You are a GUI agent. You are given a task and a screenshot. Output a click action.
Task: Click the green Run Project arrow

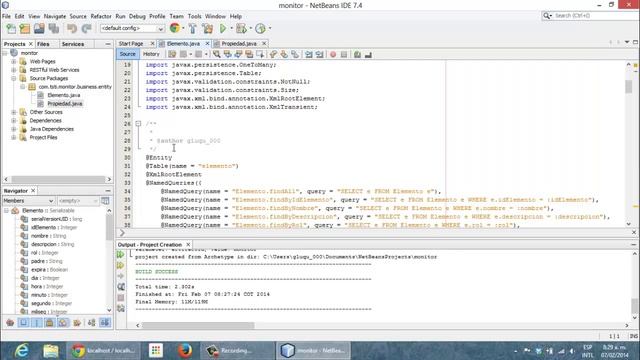point(223,29)
